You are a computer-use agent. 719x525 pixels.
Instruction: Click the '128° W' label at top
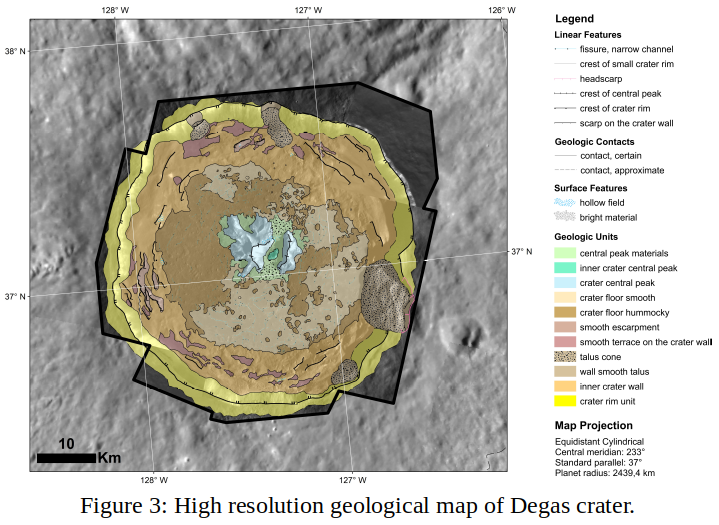(x=115, y=10)
